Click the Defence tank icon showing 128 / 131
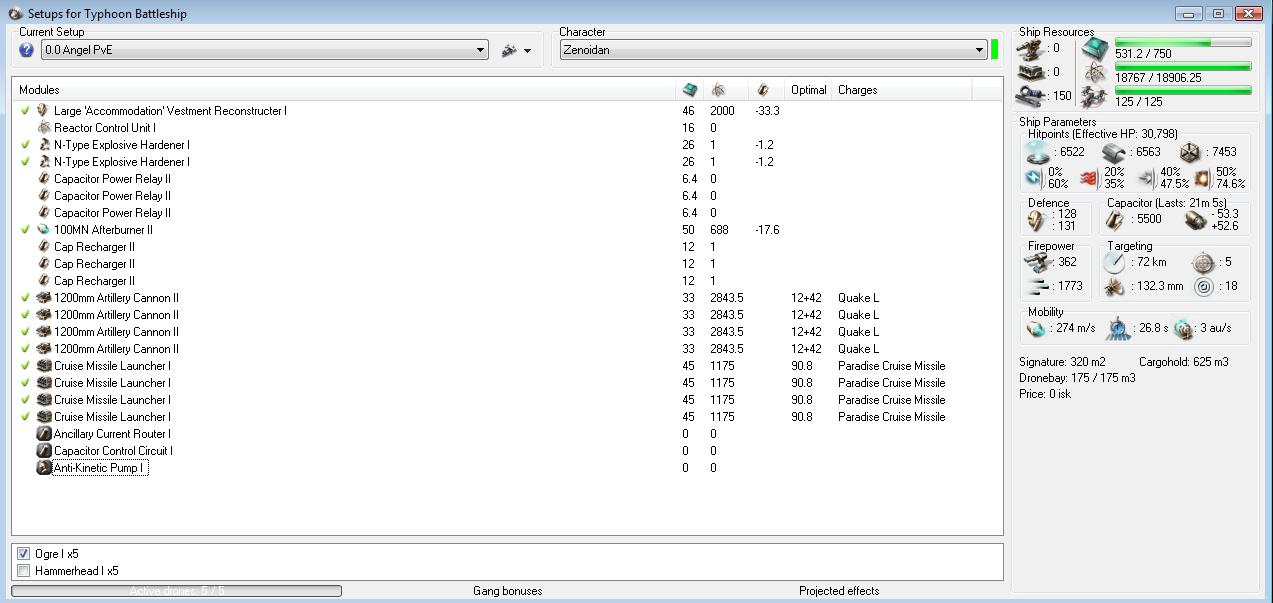The height and width of the screenshot is (603, 1273). pyautogui.click(x=1036, y=220)
